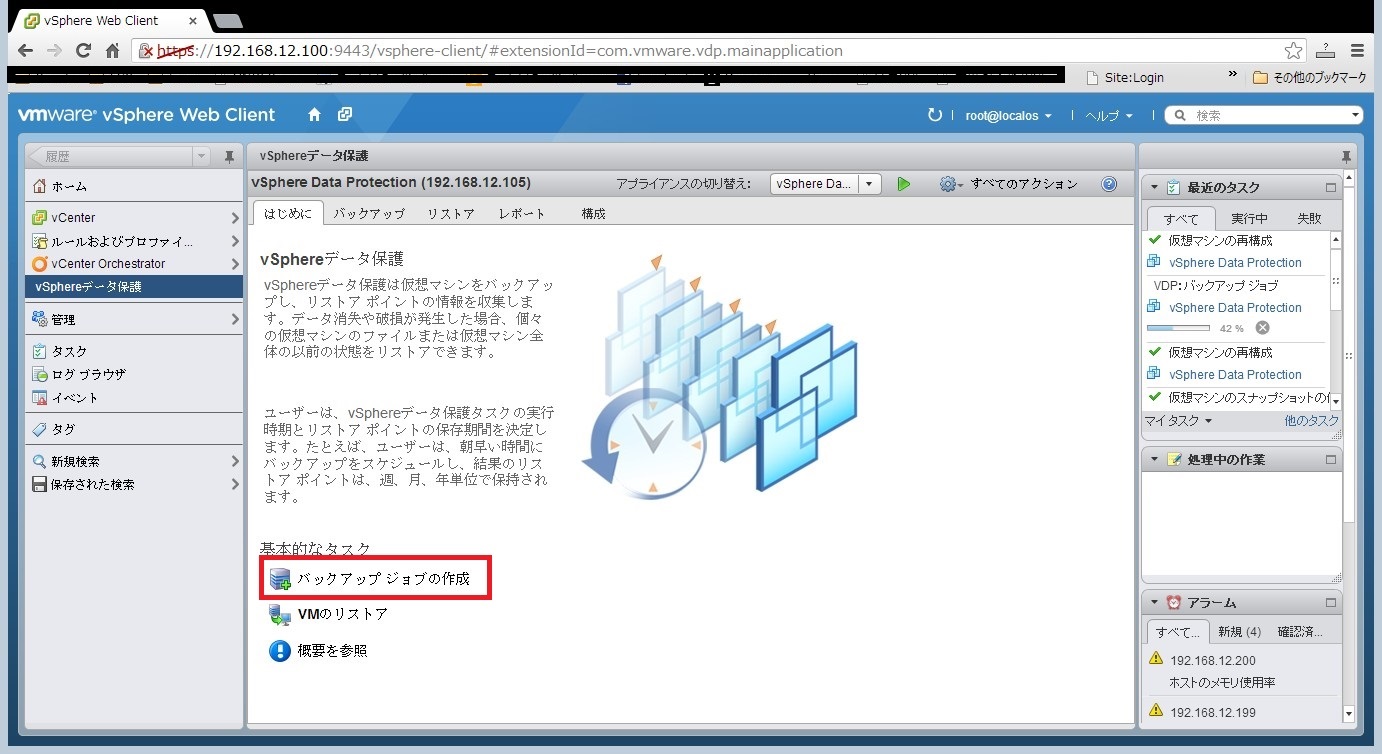Reload the browser page

point(84,51)
